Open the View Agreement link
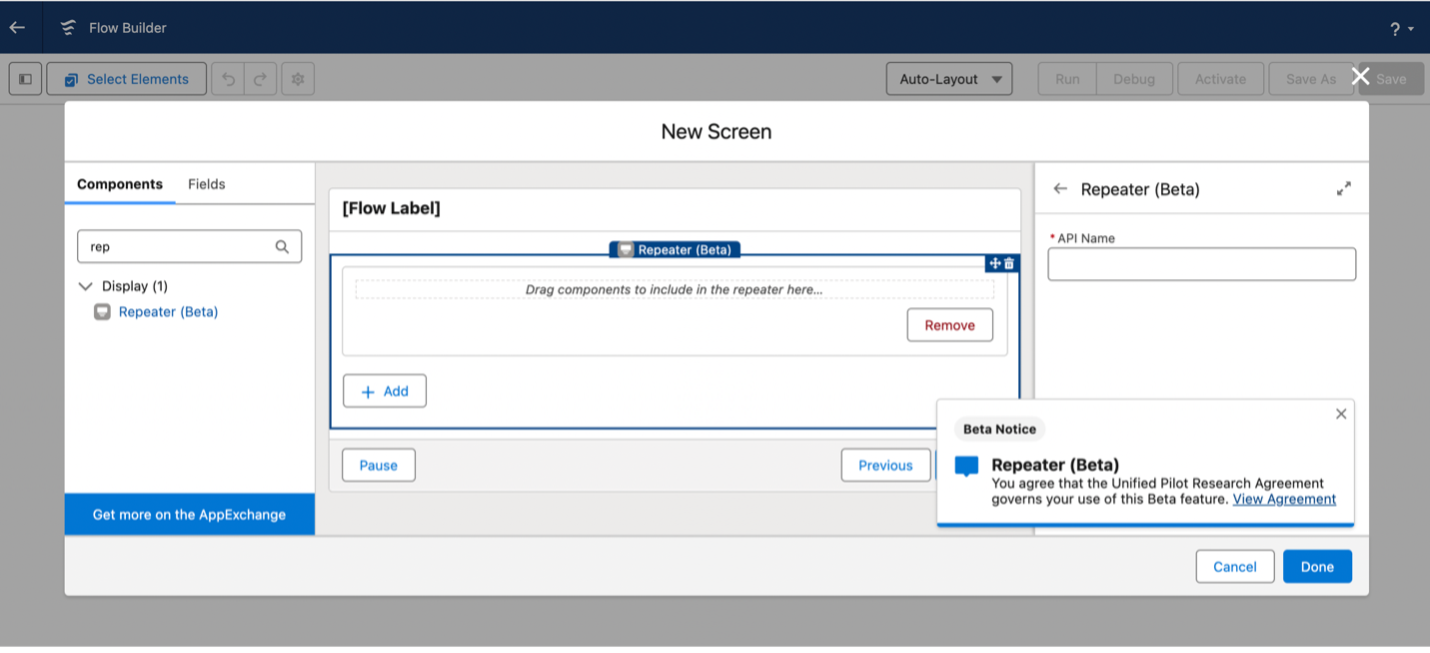 pos(1284,499)
